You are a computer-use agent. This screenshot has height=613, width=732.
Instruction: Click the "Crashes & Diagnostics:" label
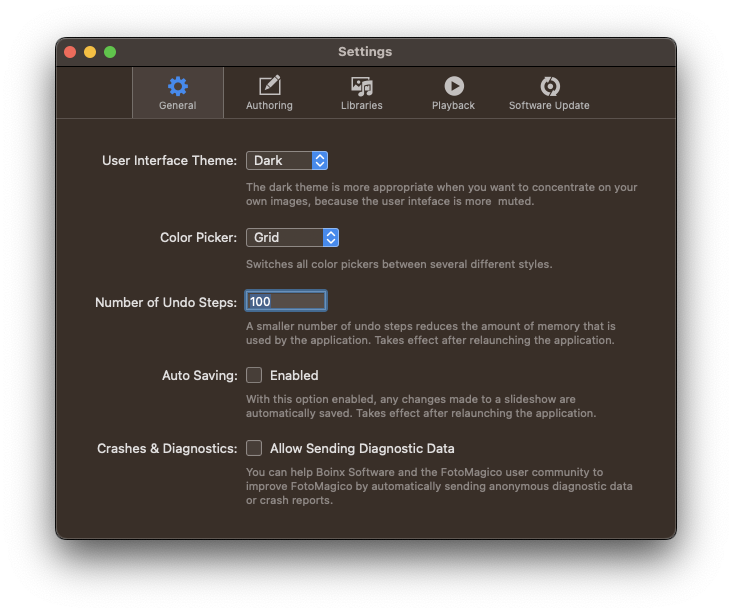coord(167,448)
